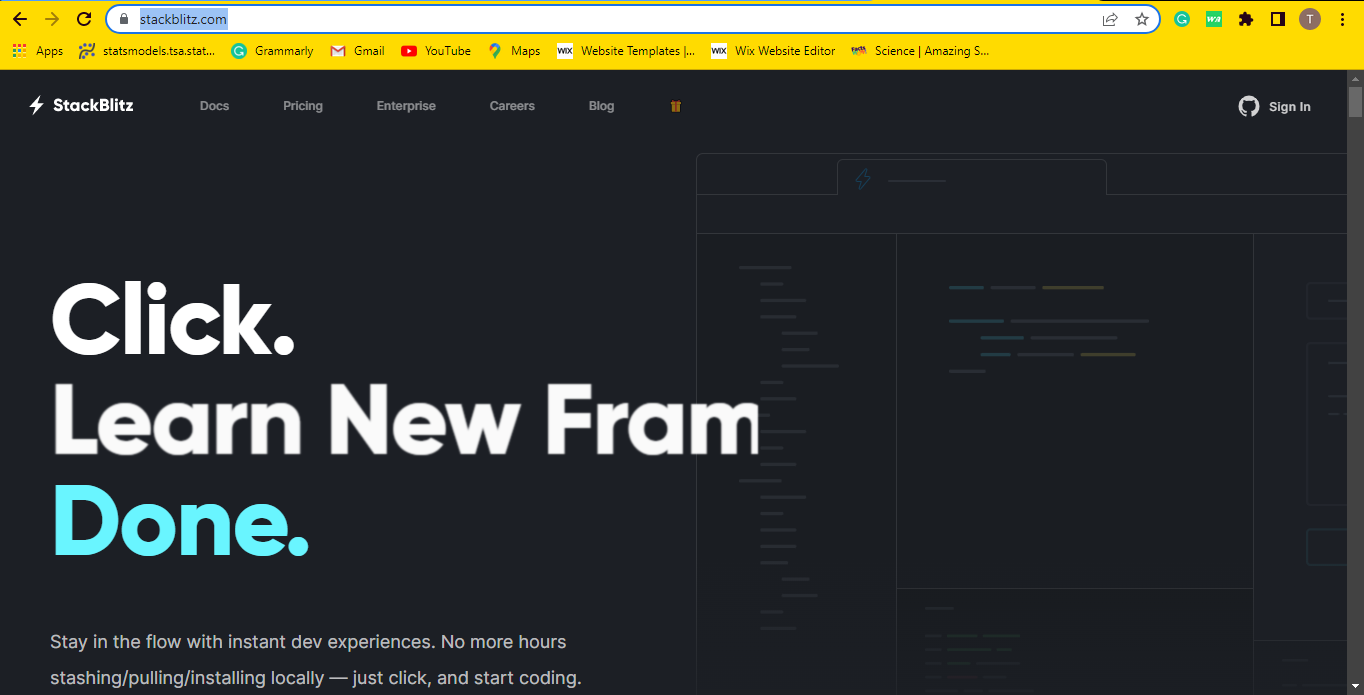The height and width of the screenshot is (695, 1364).
Task: Open the statsmodels.tsa bookmark
Action: pos(146,51)
